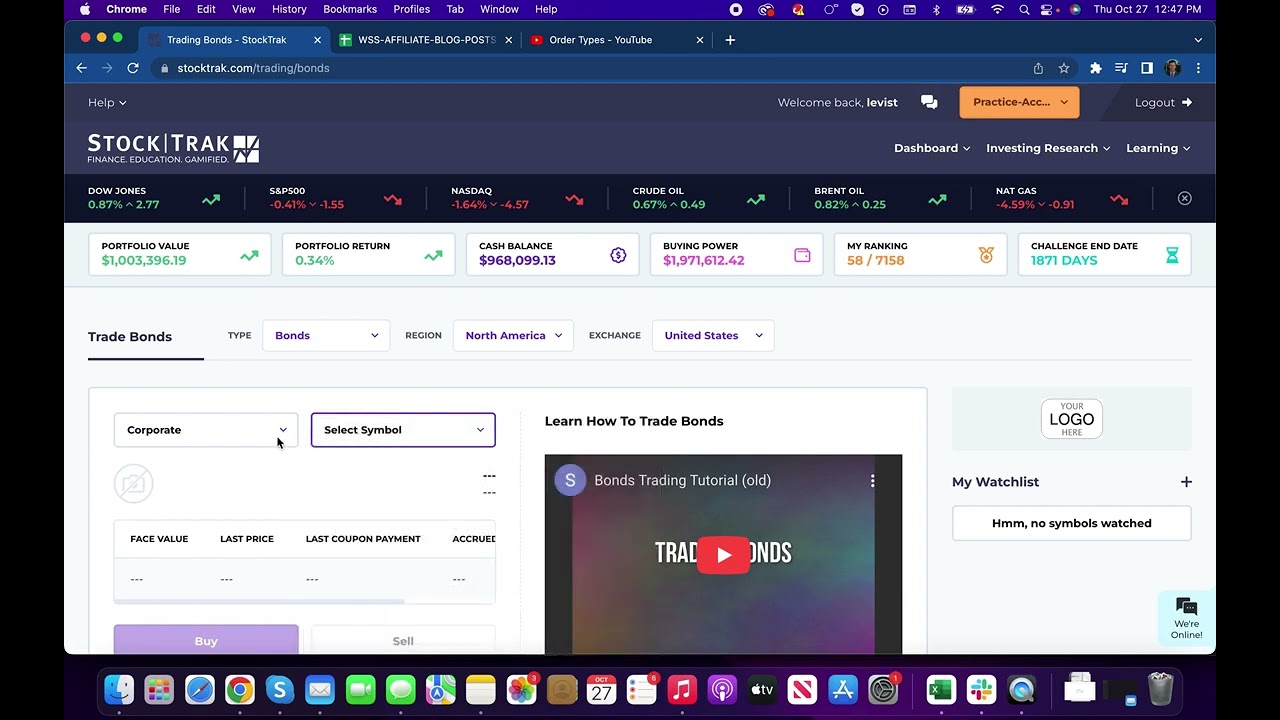Select the Trade Bonds tab
The image size is (1280, 720).
coord(130,337)
